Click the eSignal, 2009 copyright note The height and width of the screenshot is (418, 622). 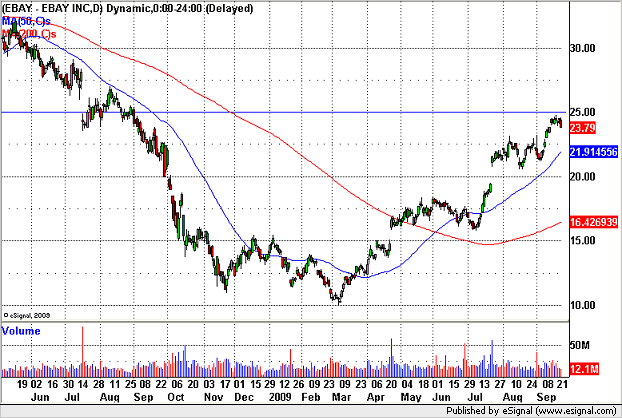(x=27, y=315)
